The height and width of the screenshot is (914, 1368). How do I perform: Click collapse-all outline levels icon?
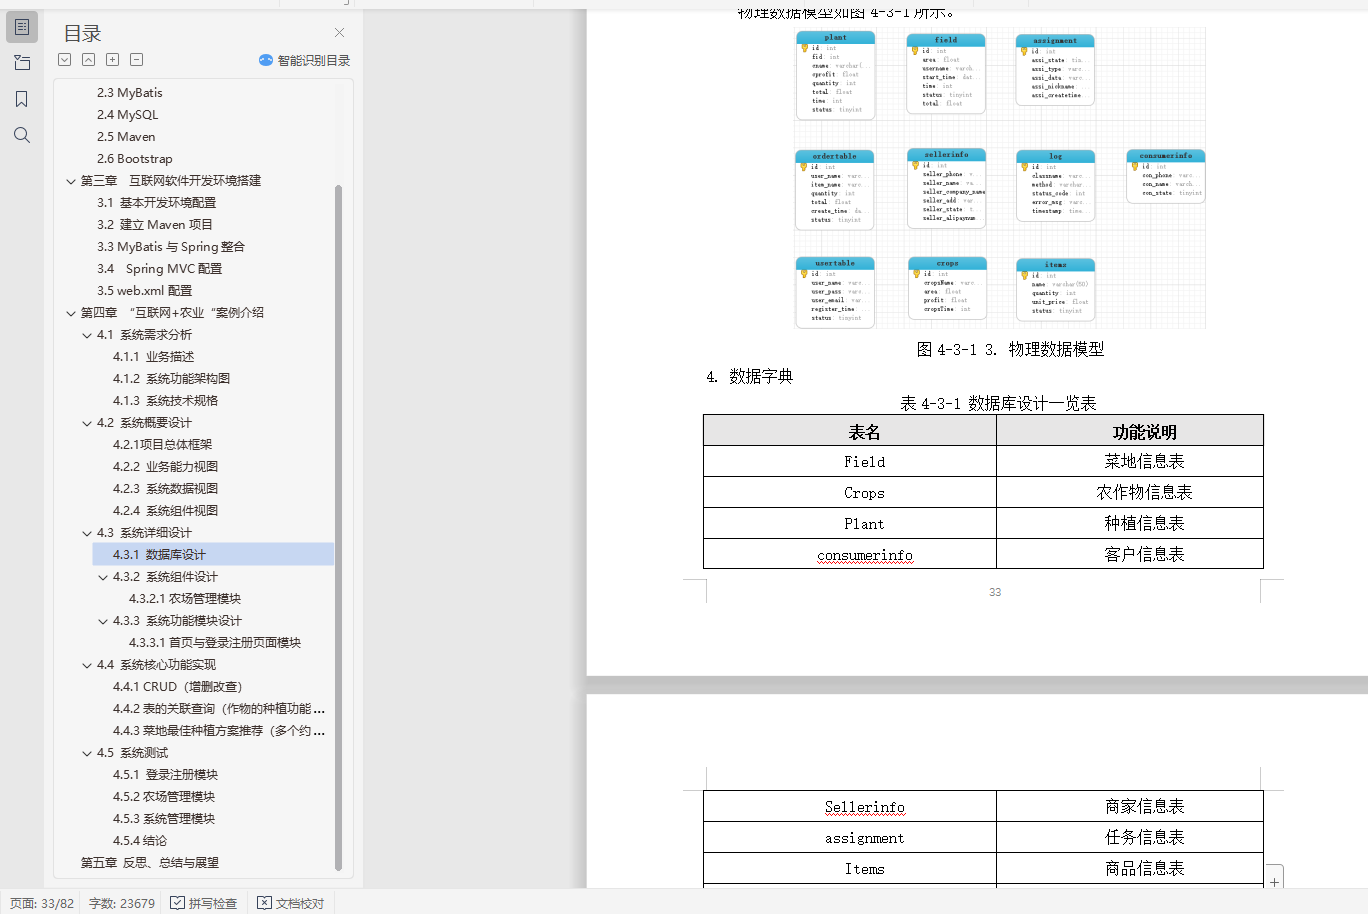click(x=89, y=60)
